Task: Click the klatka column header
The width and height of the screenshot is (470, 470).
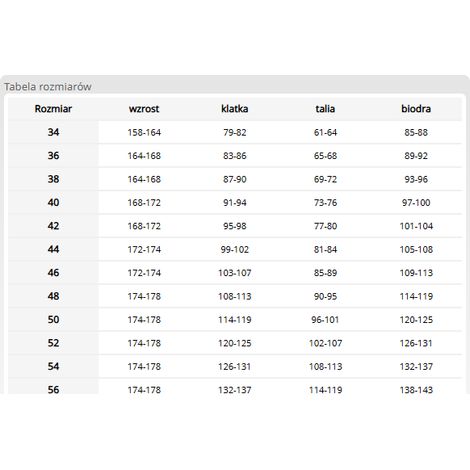Action: pos(235,109)
